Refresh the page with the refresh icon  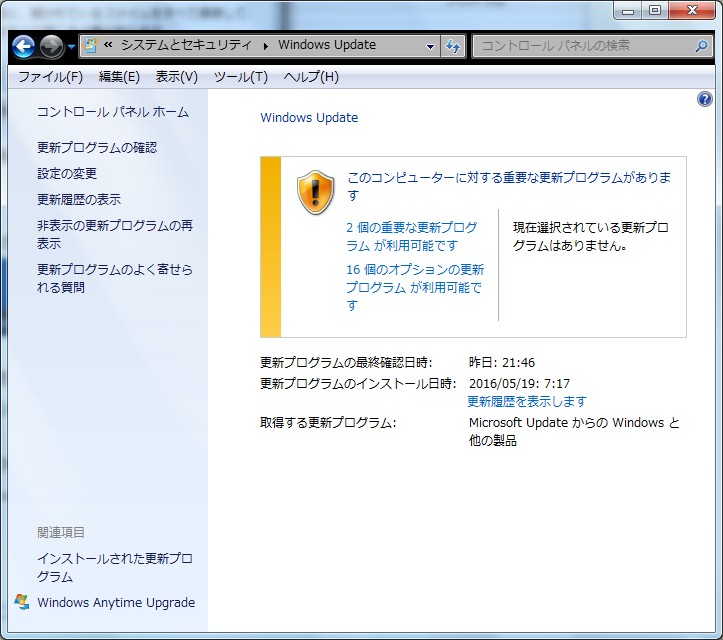(453, 46)
